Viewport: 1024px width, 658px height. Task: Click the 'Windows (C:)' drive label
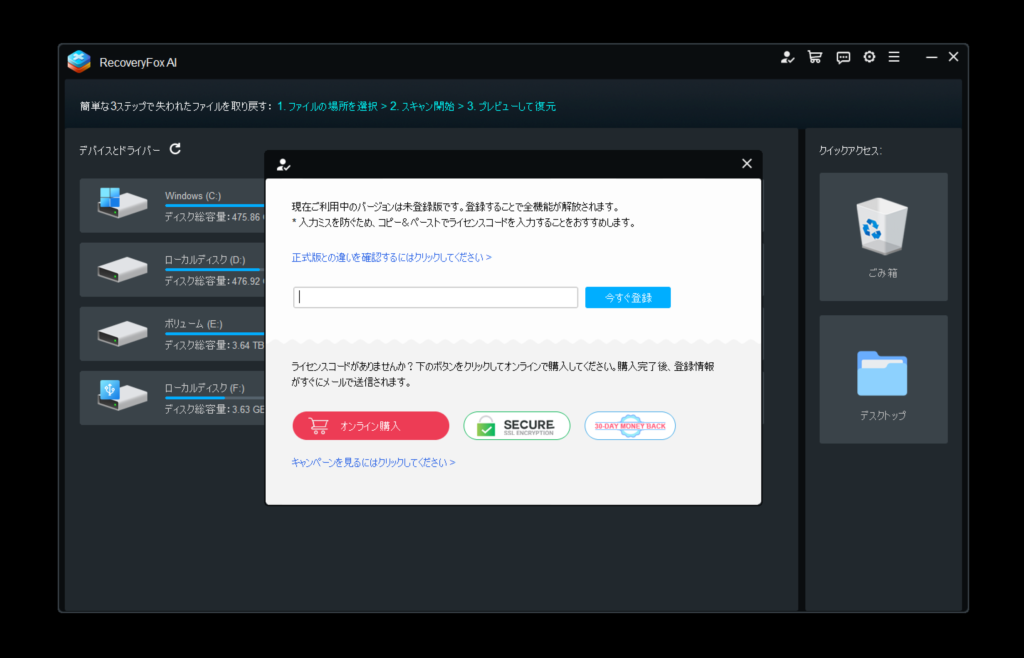point(193,195)
